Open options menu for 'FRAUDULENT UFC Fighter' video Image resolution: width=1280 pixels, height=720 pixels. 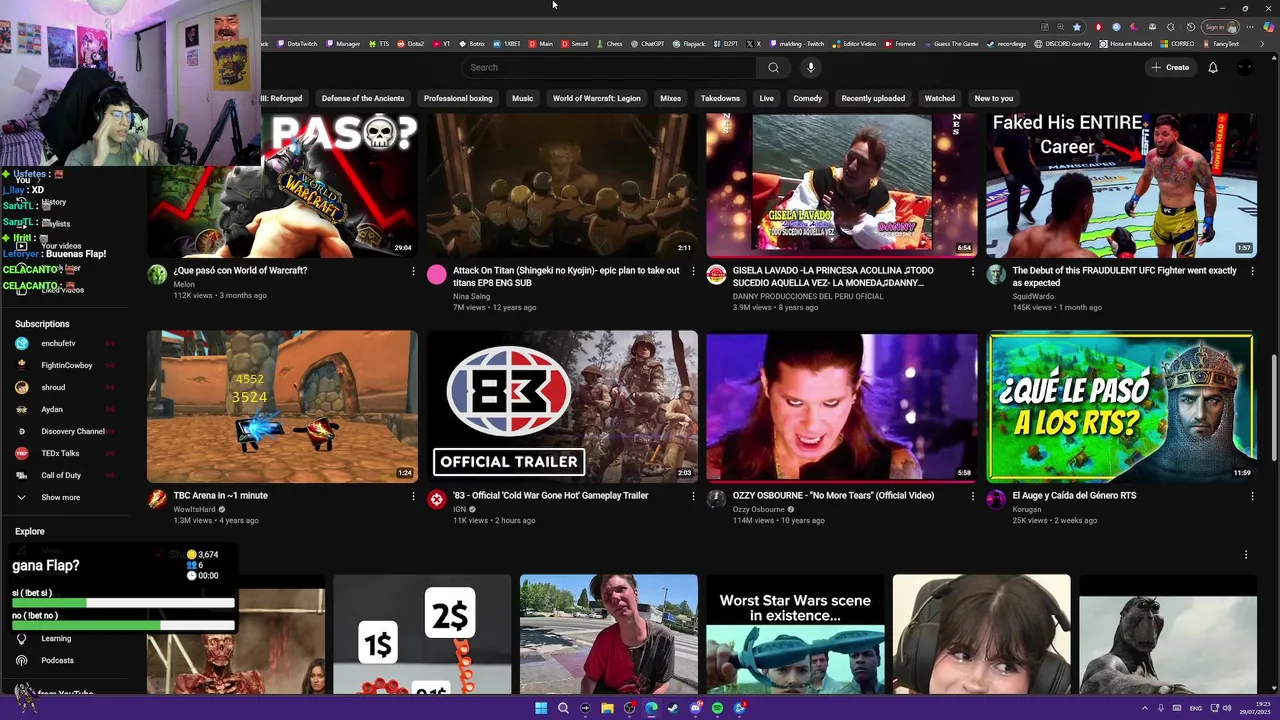1252,271
